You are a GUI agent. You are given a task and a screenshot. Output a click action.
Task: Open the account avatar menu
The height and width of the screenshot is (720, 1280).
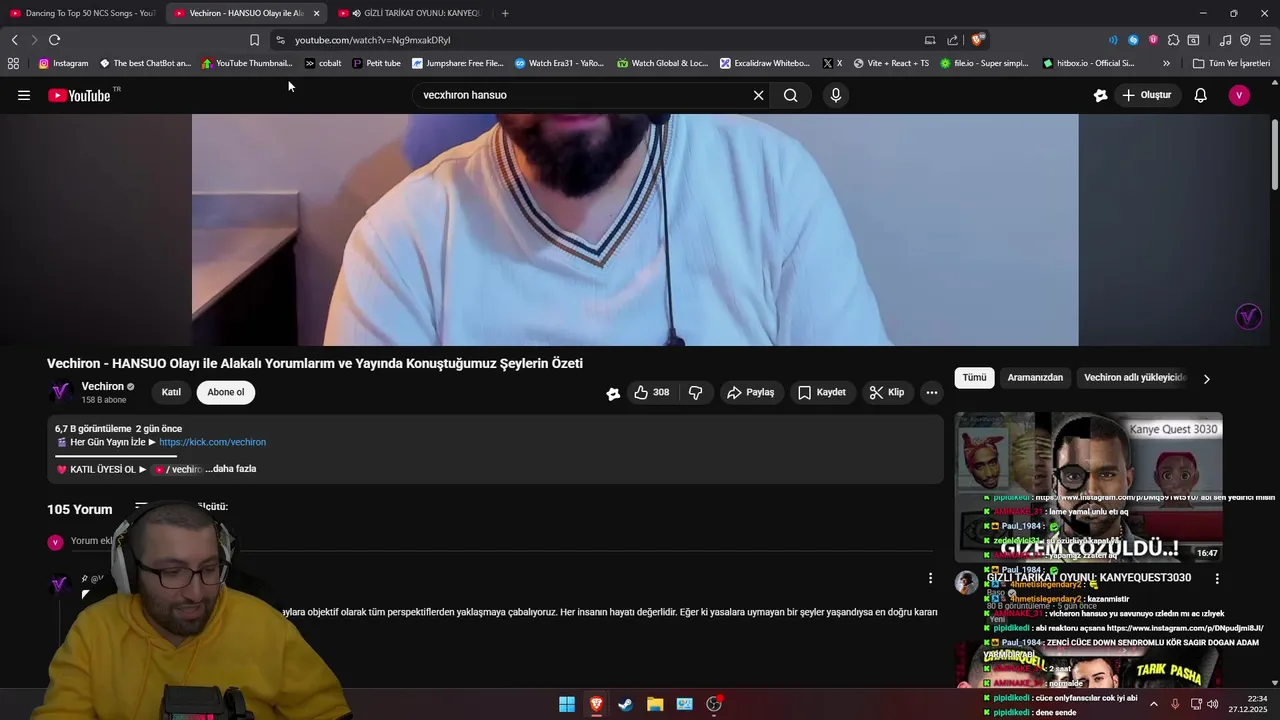[x=1239, y=95]
